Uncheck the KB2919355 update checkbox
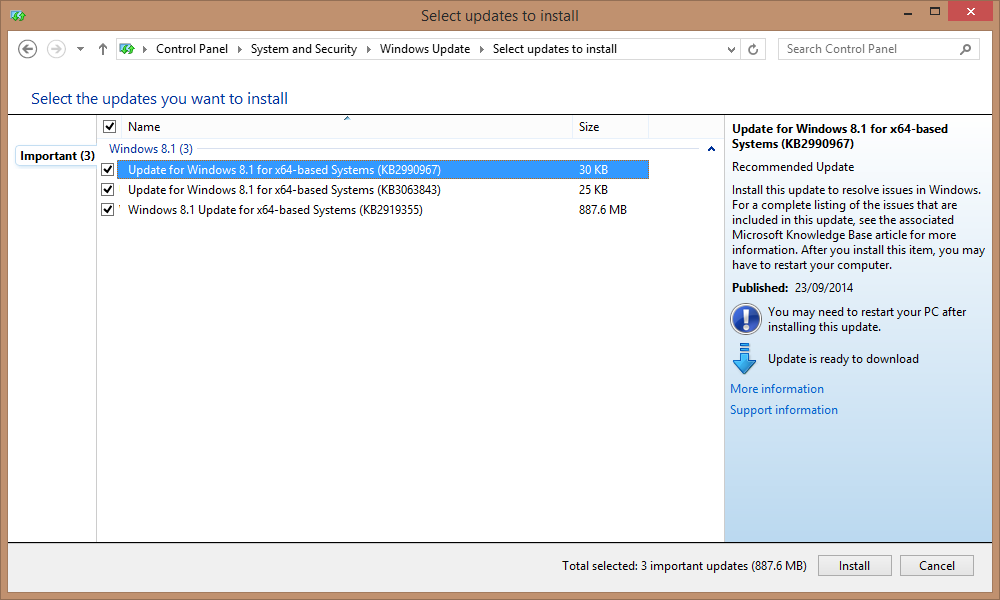Viewport: 1000px width, 600px height. tap(108, 209)
